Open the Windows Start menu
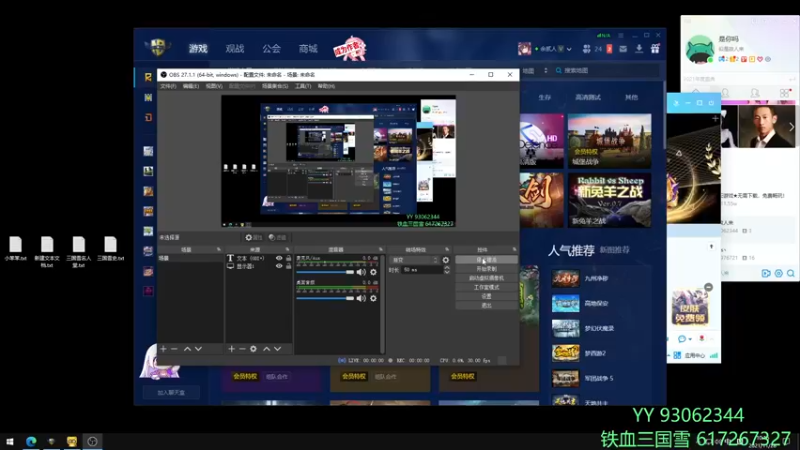800x450 pixels. tap(10, 441)
